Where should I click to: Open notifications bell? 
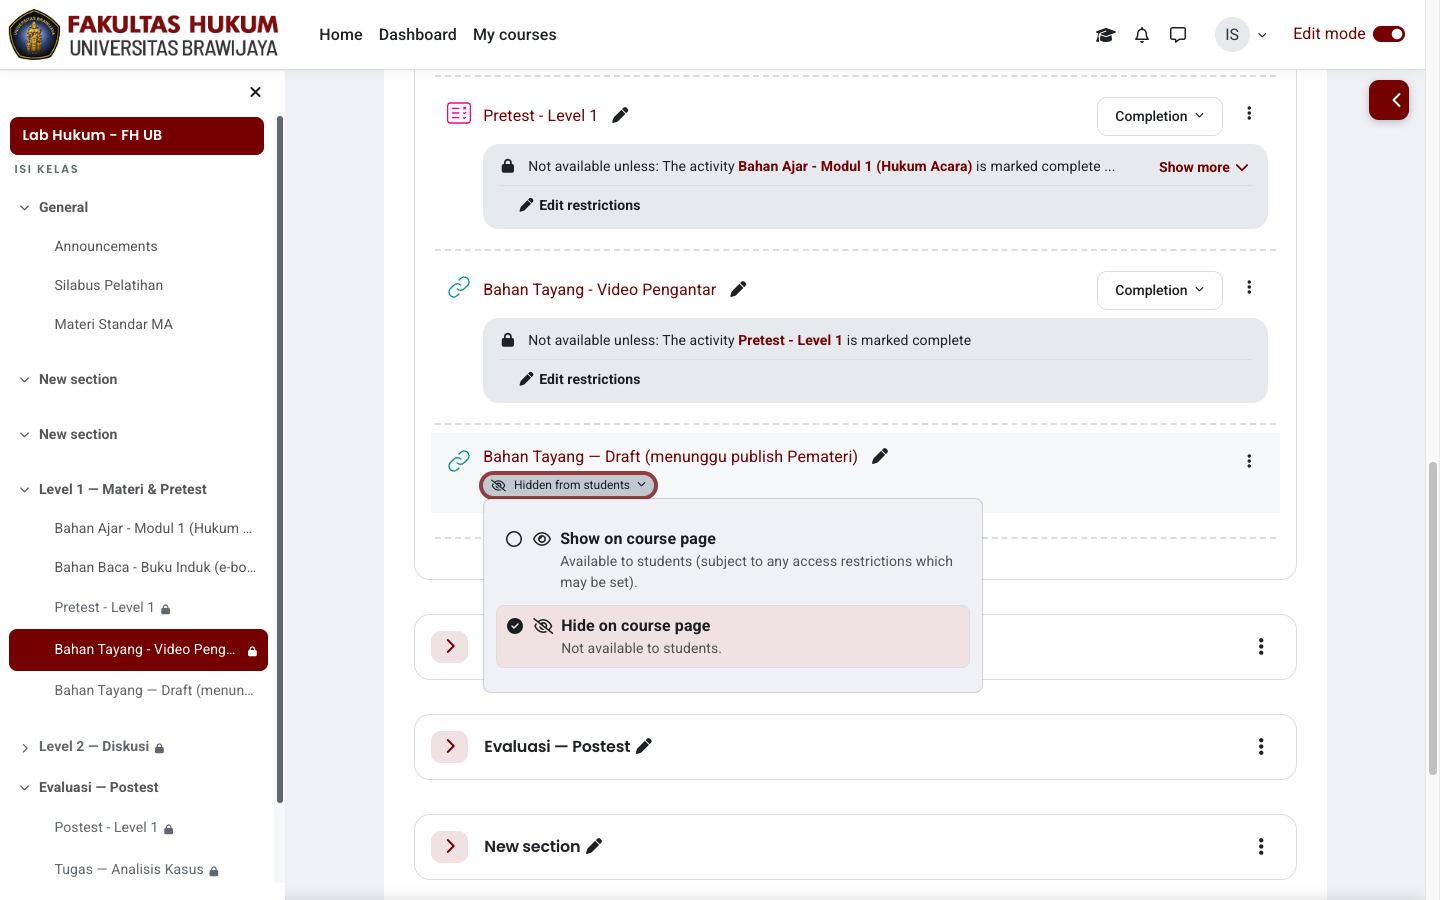(1142, 35)
